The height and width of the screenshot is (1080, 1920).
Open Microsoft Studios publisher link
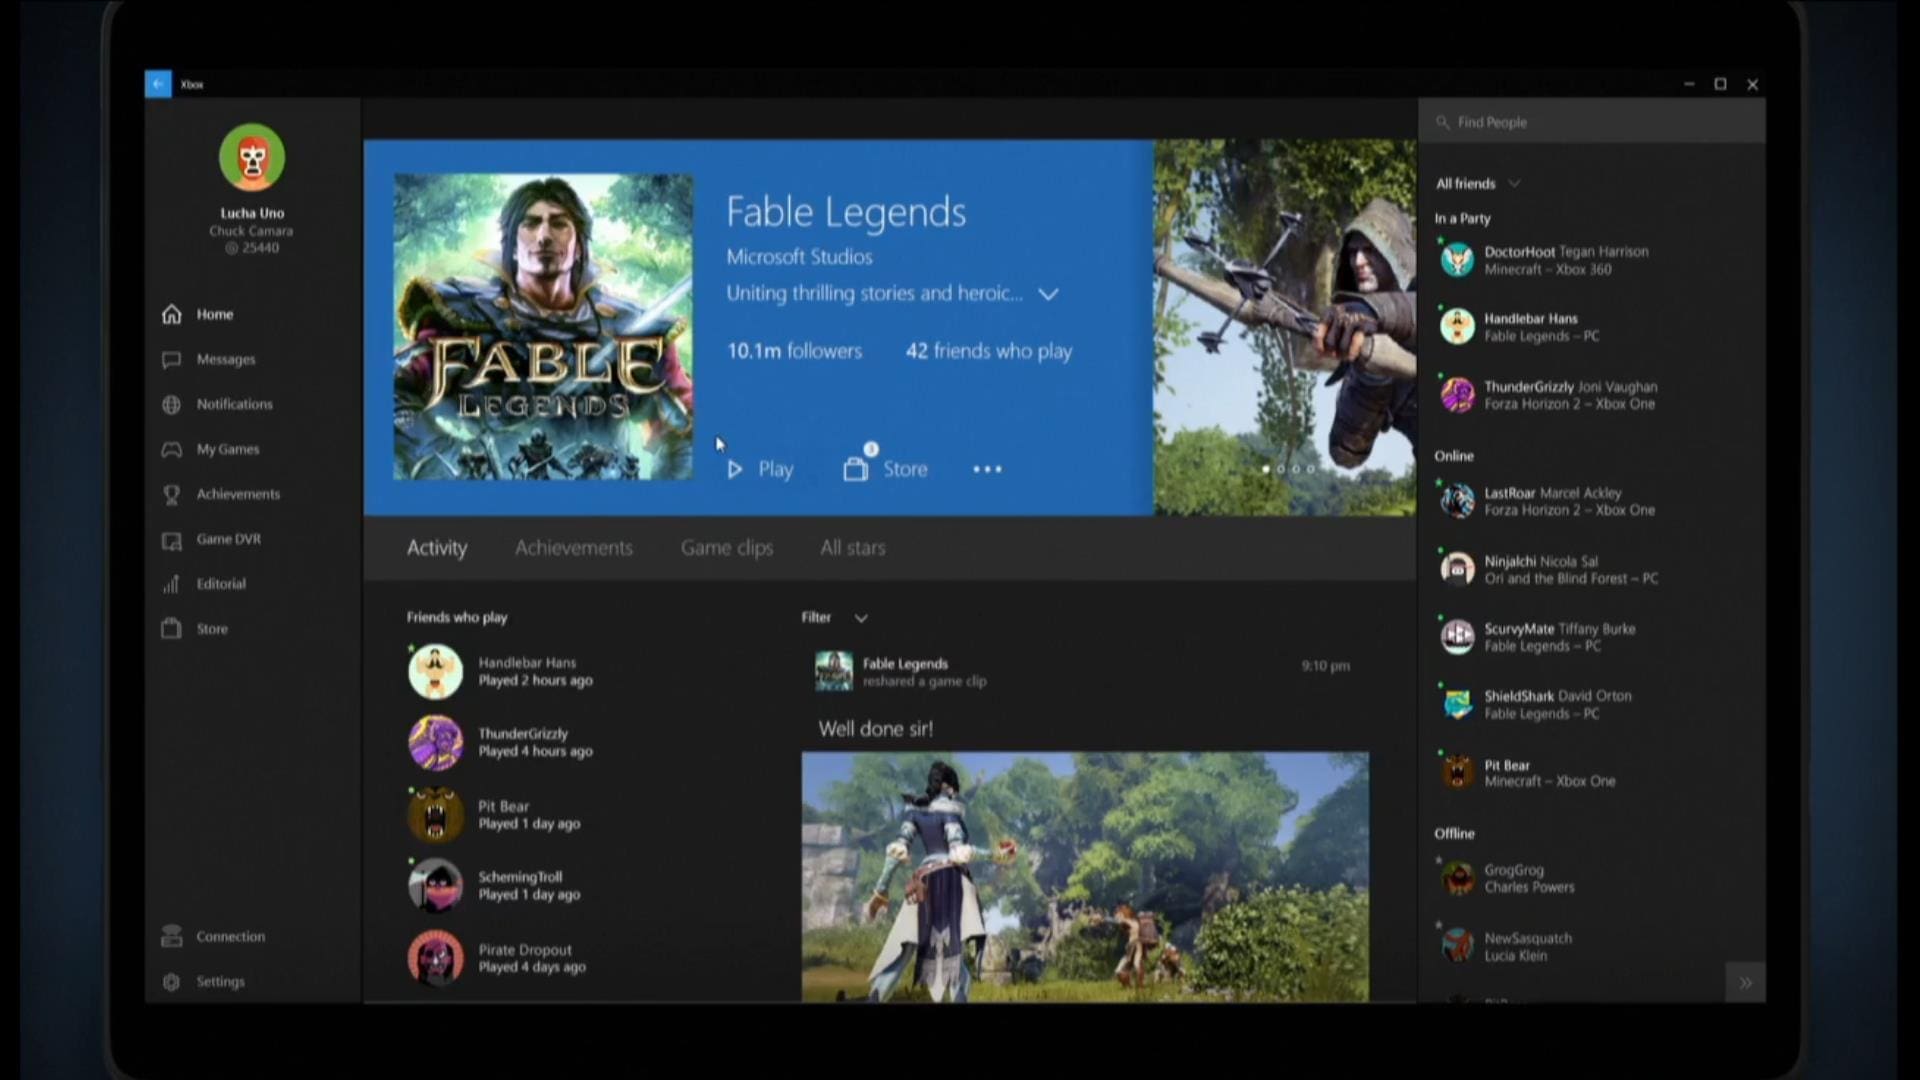pos(799,257)
